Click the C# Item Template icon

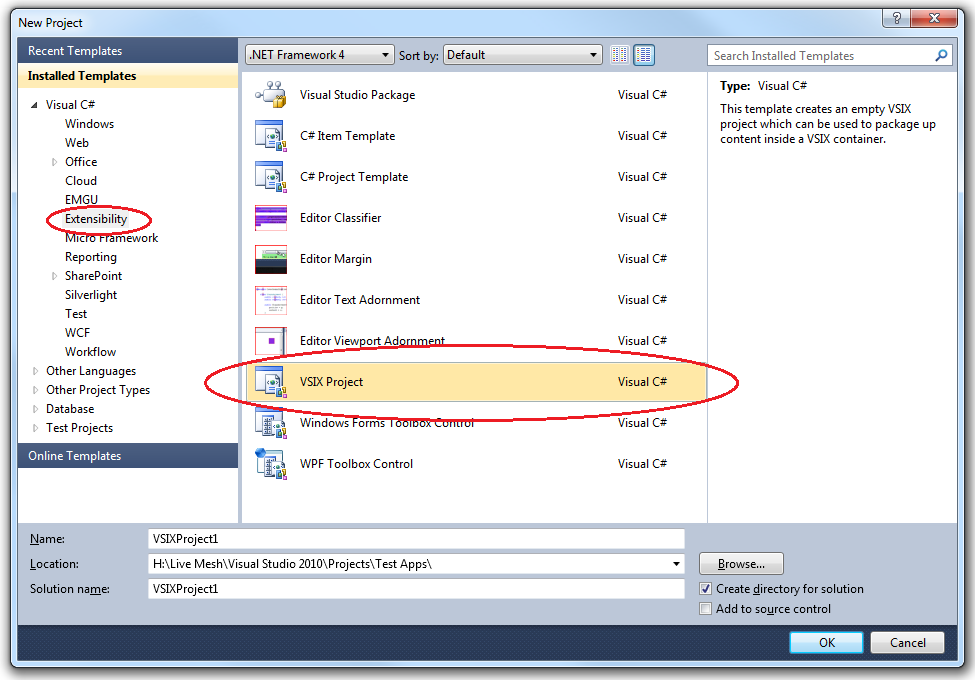[x=271, y=136]
